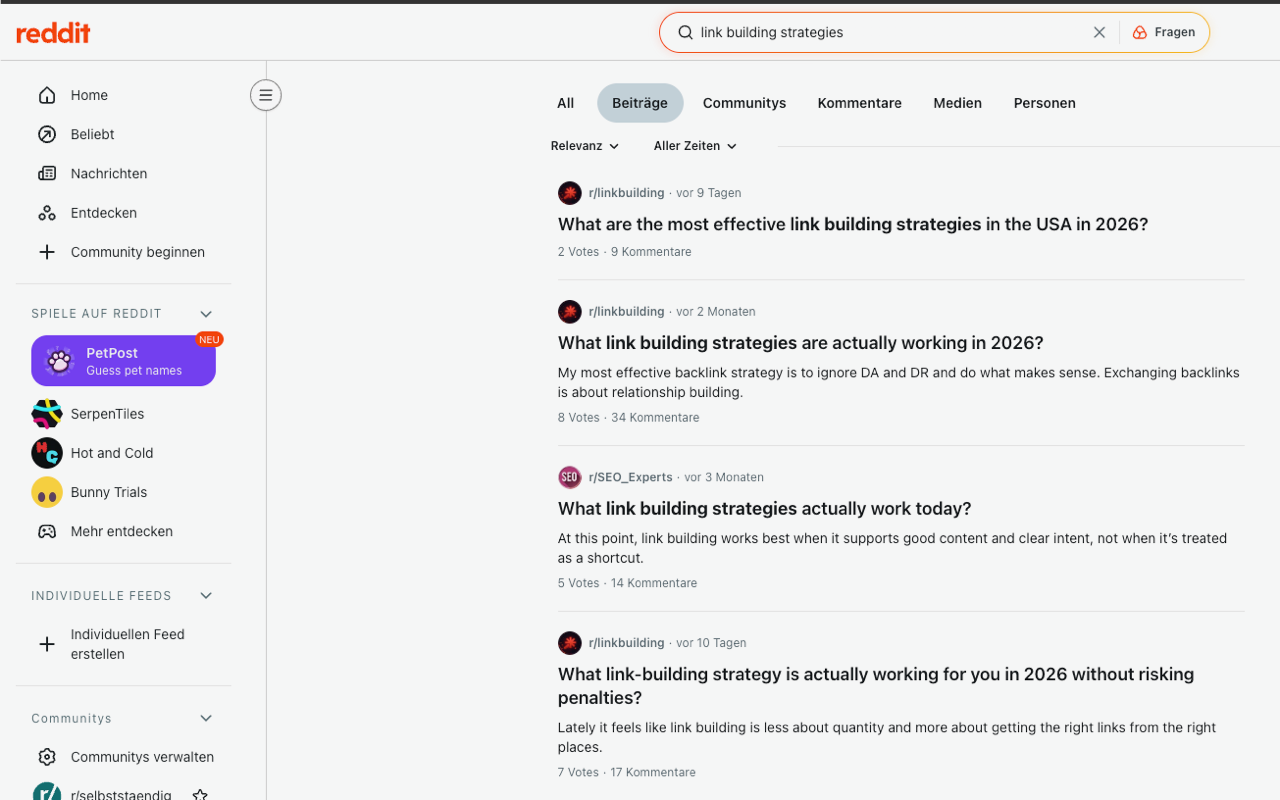1280x800 pixels.
Task: Open the PetPost game paw icon
Action: [x=59, y=360]
